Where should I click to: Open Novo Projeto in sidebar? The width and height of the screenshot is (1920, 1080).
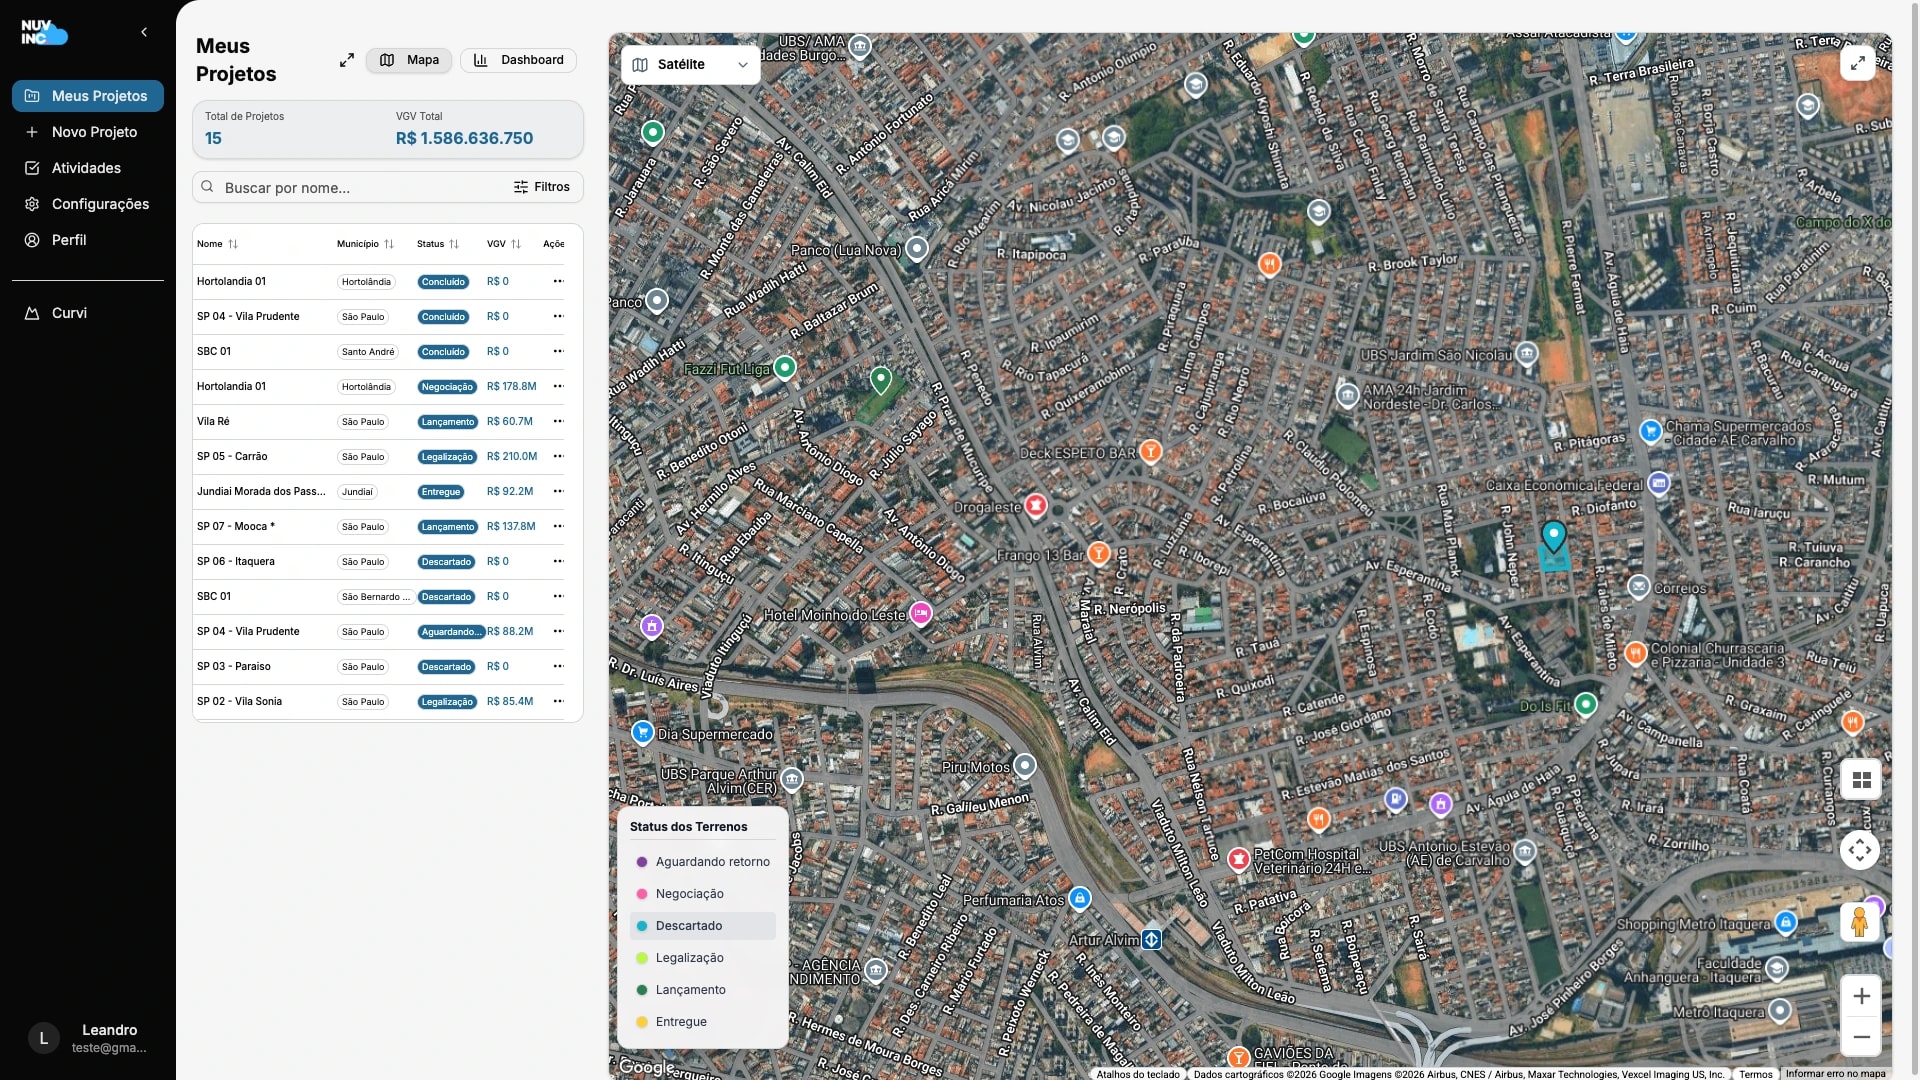click(x=88, y=132)
